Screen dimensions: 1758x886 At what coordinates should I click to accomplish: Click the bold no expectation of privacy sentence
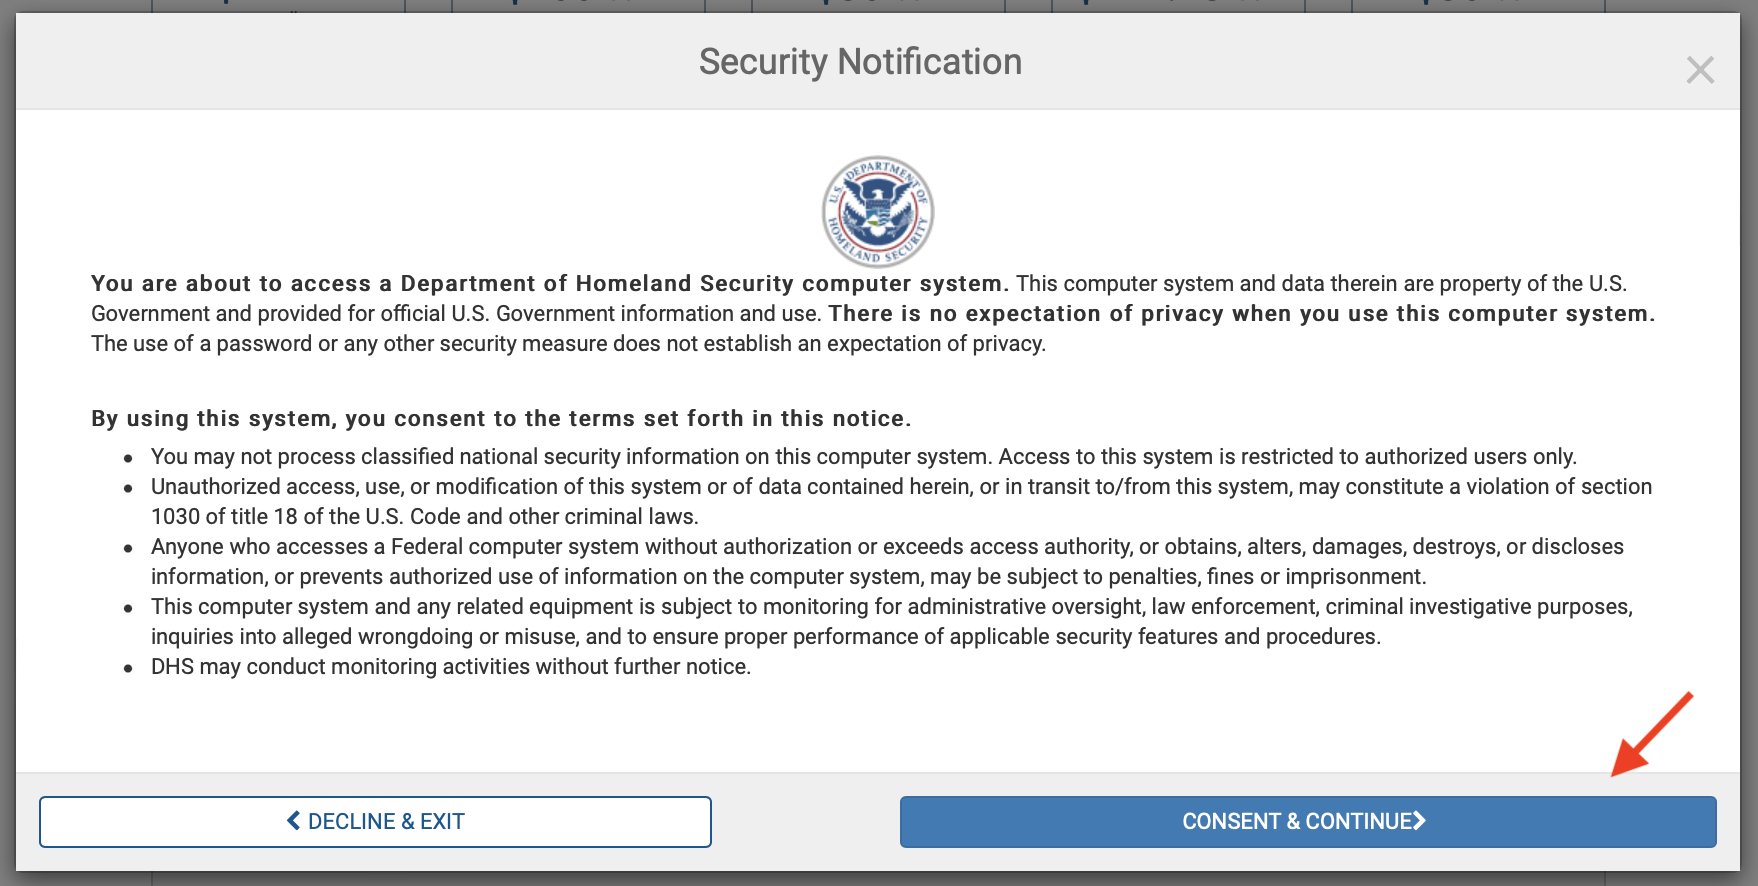coord(1241,314)
